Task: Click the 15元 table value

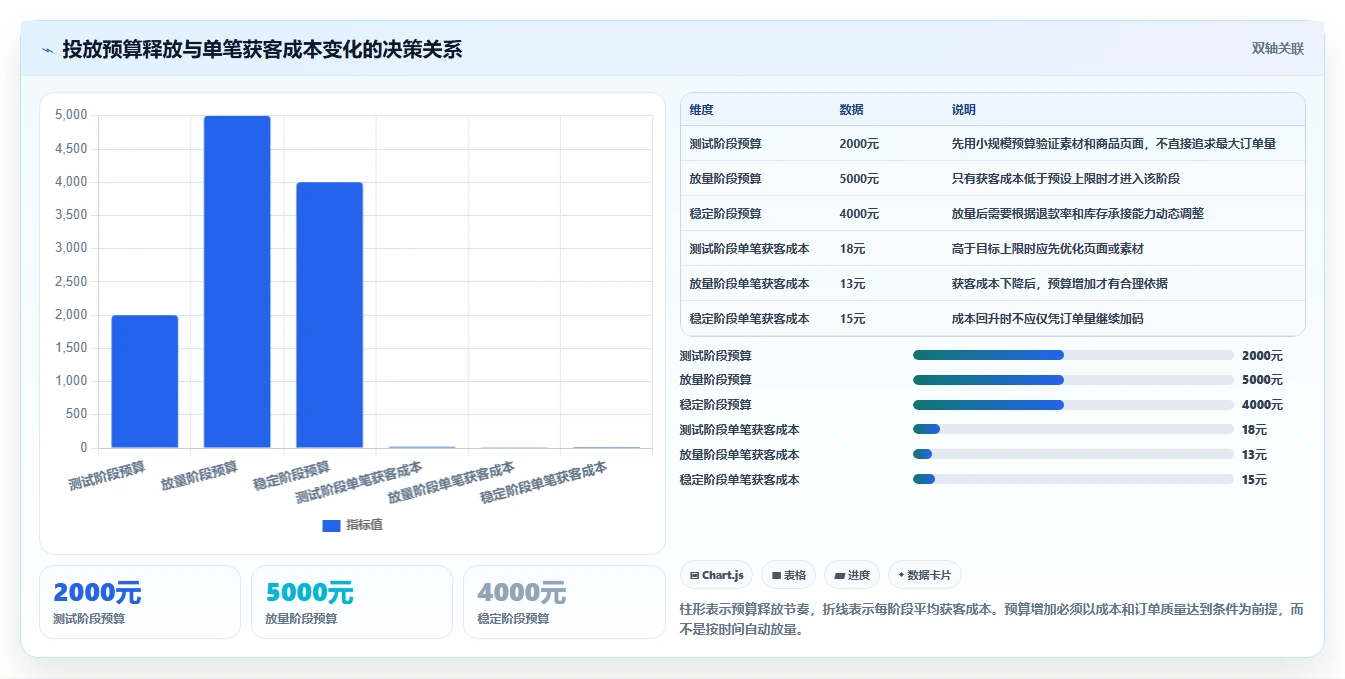Action: 852,319
